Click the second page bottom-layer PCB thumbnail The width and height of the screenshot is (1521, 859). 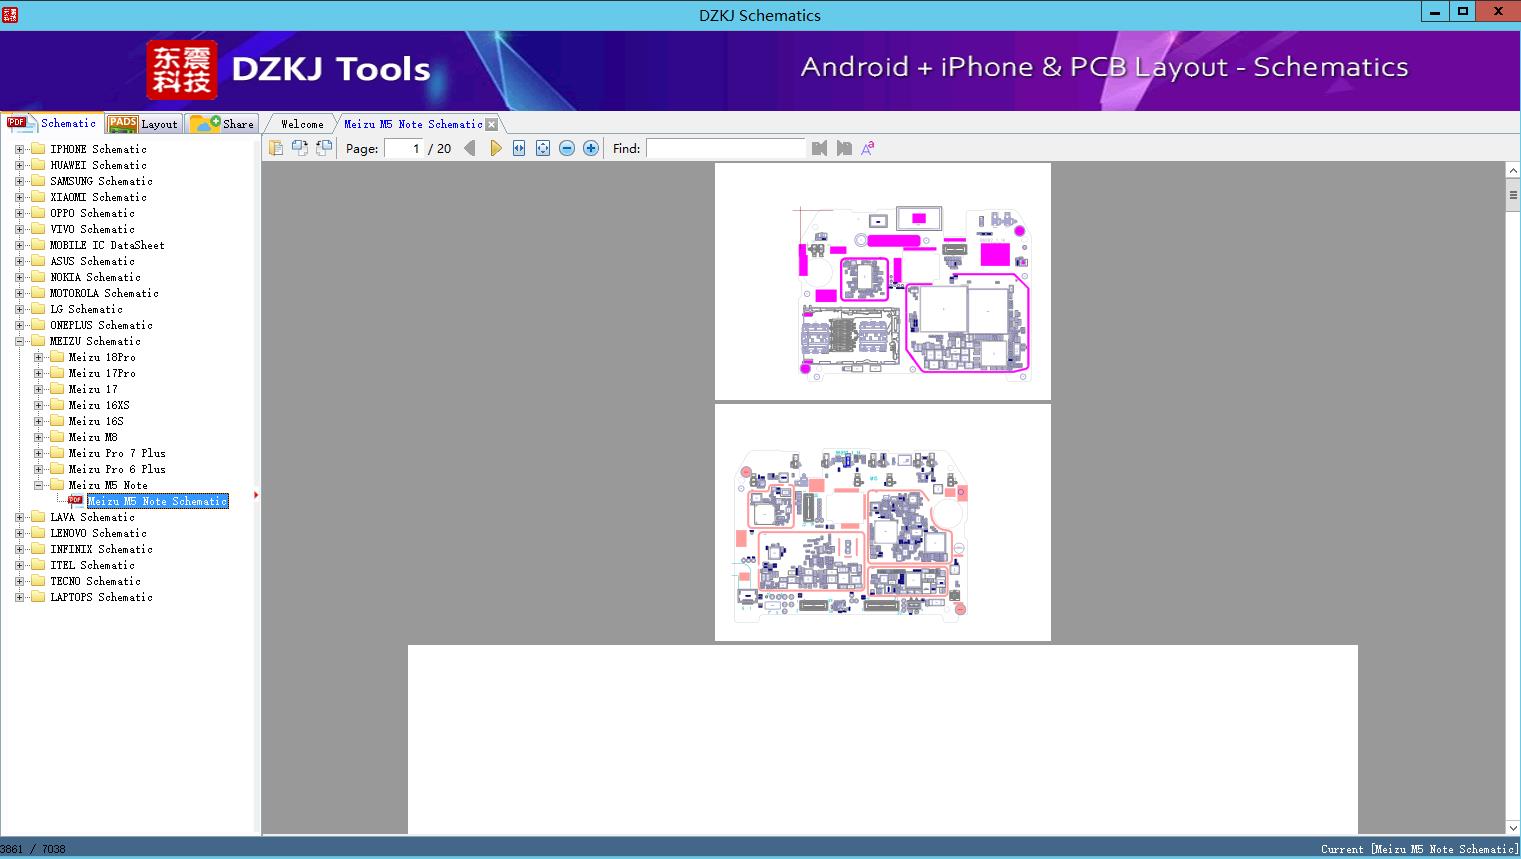(883, 523)
